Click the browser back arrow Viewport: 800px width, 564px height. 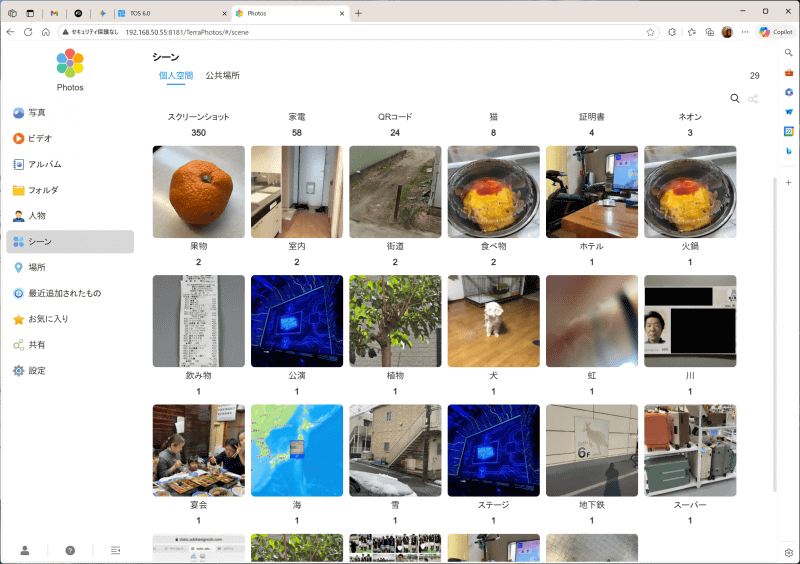(x=11, y=32)
